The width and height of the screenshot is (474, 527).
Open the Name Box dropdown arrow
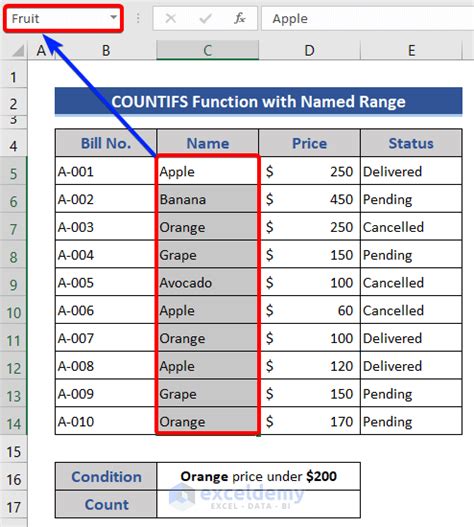114,17
